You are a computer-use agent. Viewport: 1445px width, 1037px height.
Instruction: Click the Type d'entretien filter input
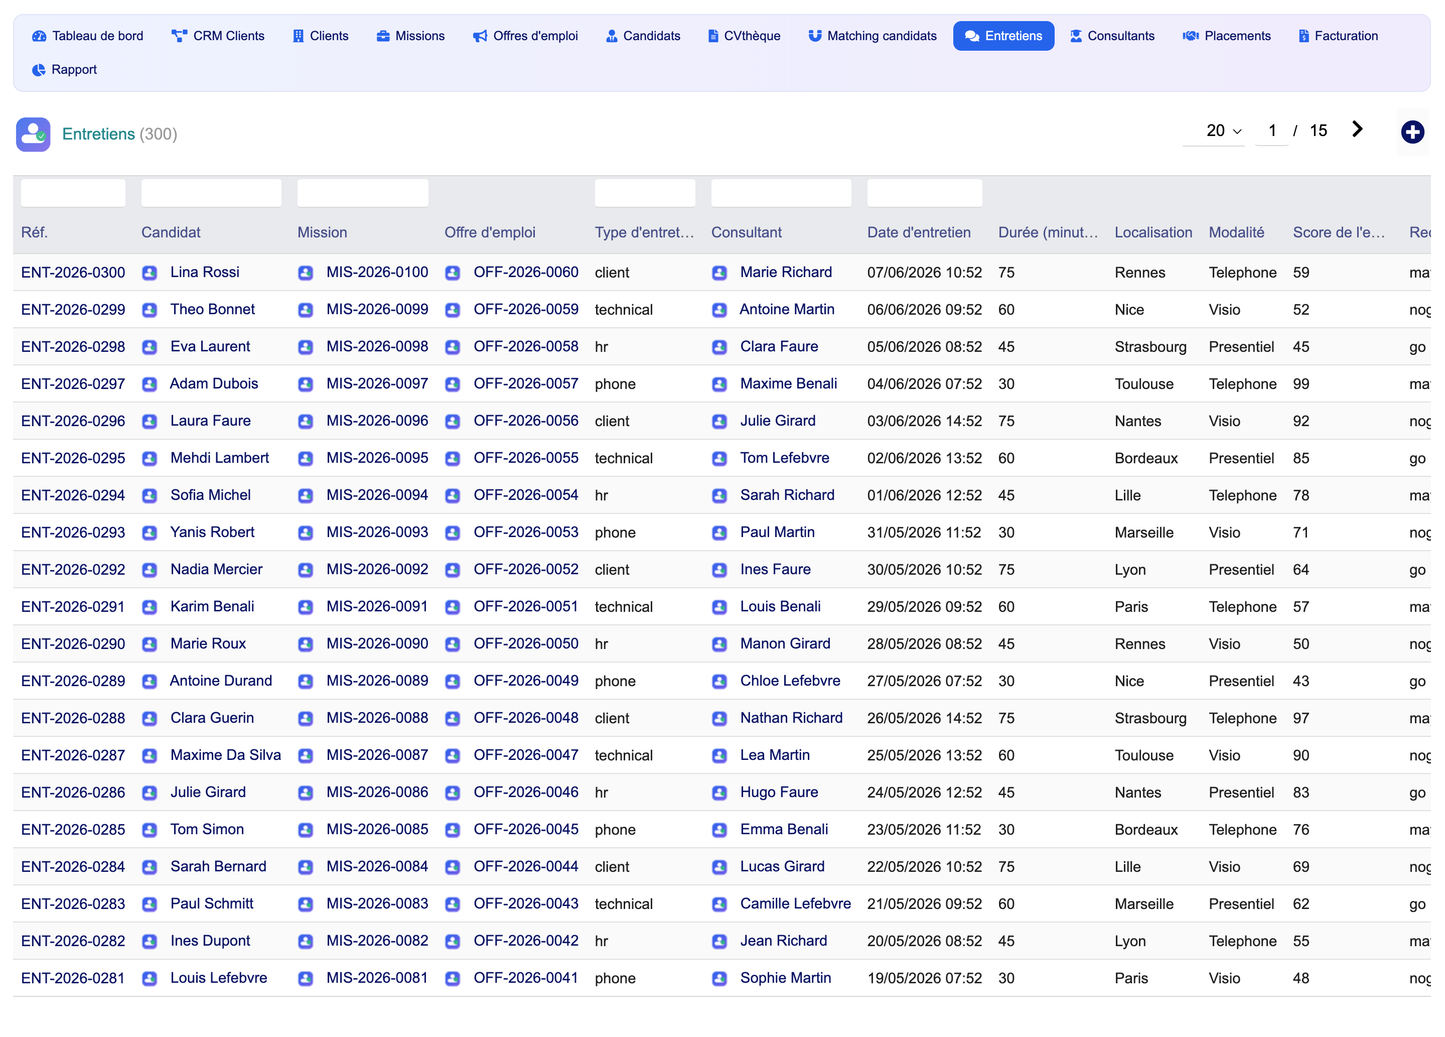[x=645, y=193]
